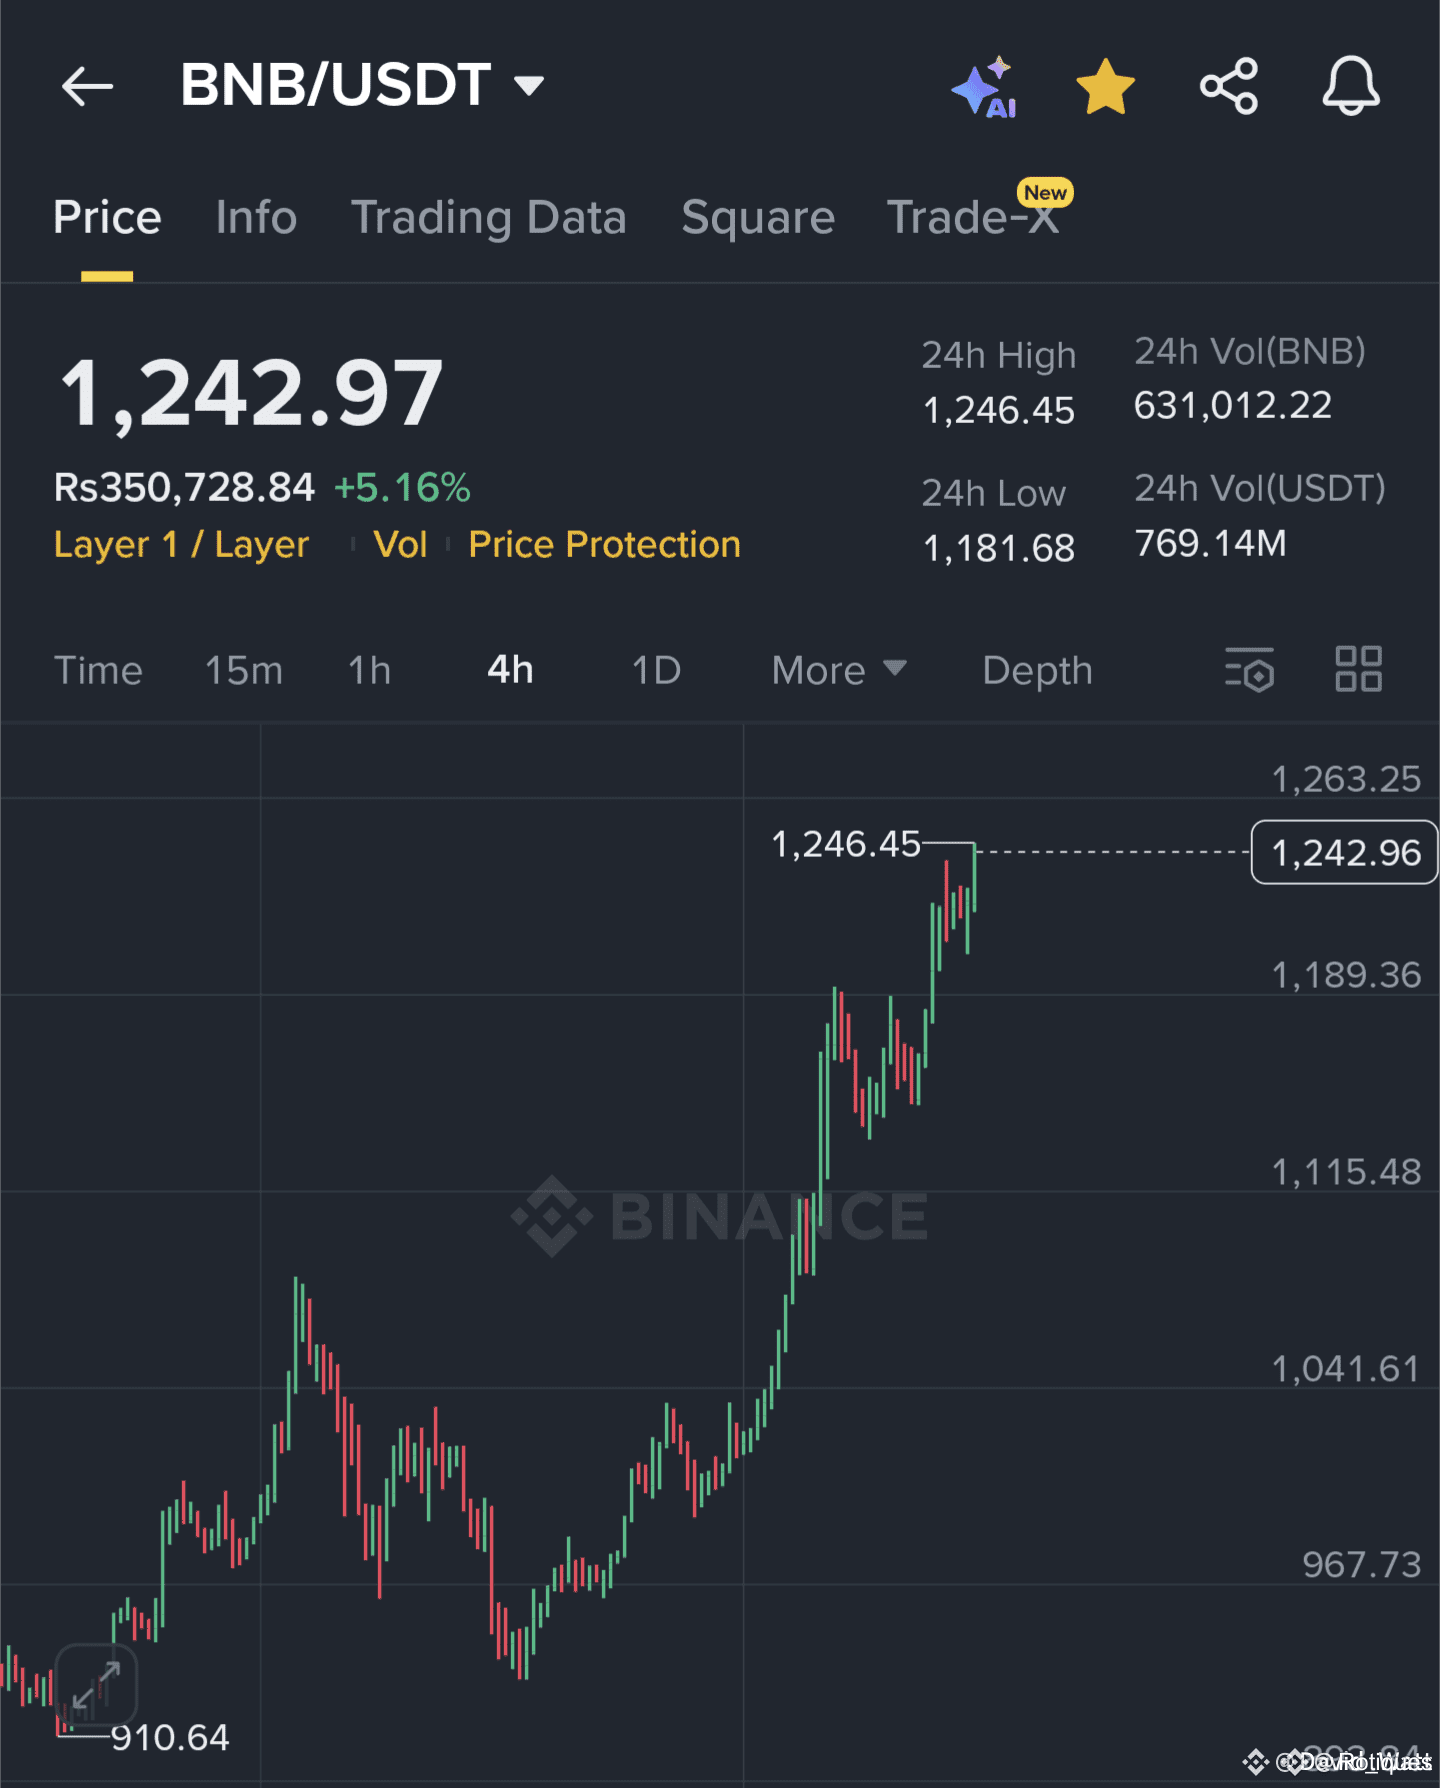Tap the back arrow icon
The width and height of the screenshot is (1440, 1788).
point(88,86)
